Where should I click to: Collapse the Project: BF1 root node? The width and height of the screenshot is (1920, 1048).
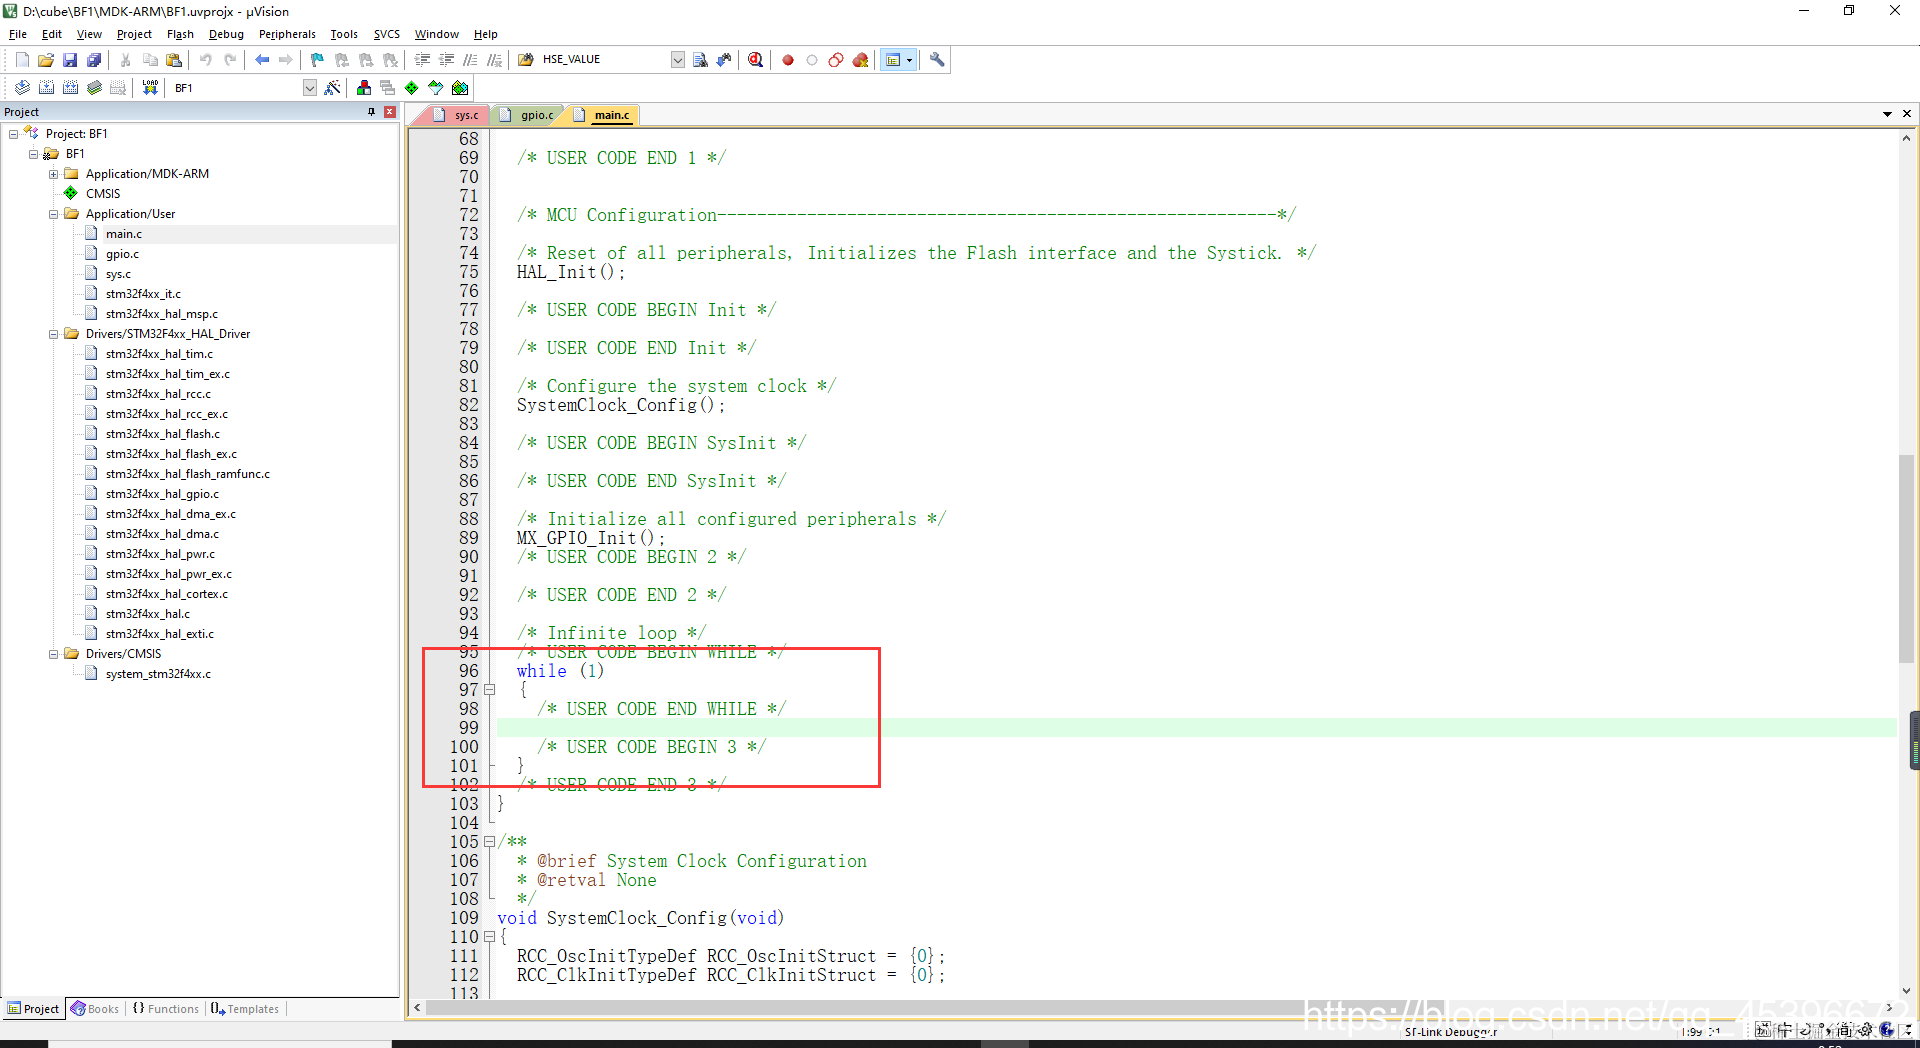pos(13,134)
